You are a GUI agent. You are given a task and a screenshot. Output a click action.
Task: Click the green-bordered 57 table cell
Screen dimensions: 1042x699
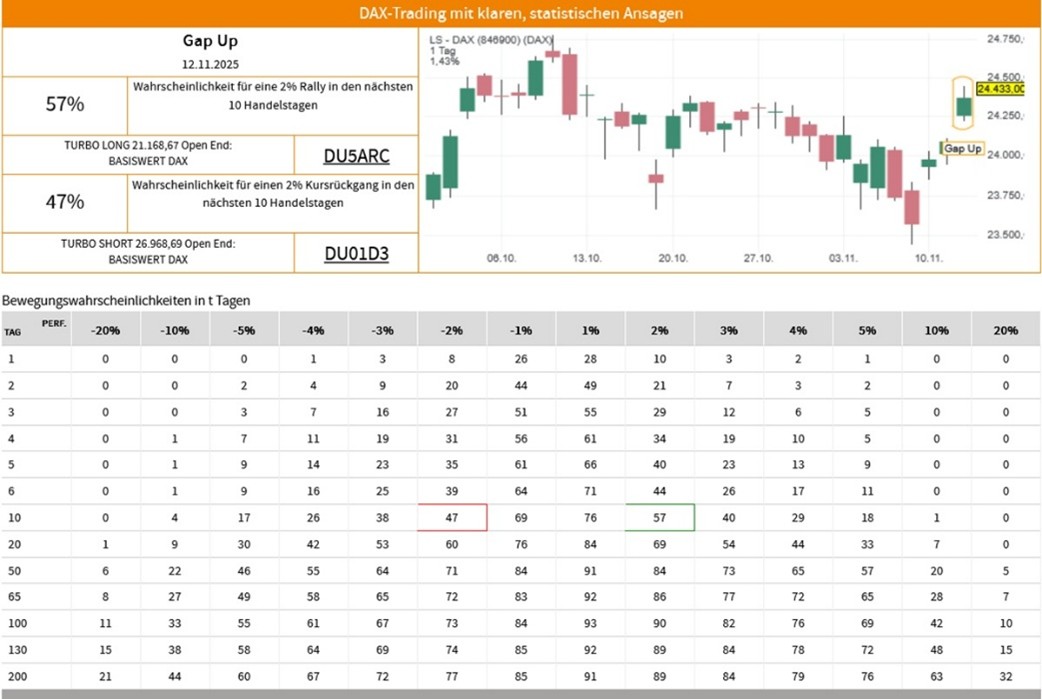click(x=659, y=517)
